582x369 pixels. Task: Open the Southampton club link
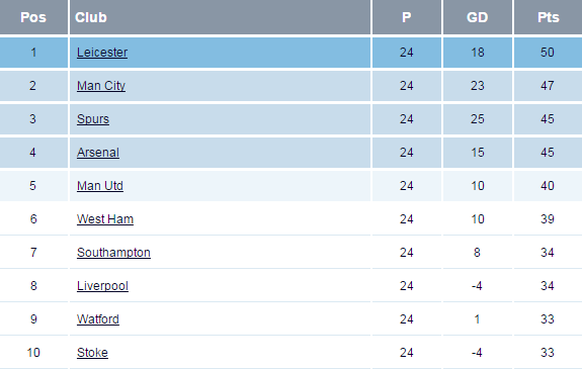pyautogui.click(x=114, y=252)
